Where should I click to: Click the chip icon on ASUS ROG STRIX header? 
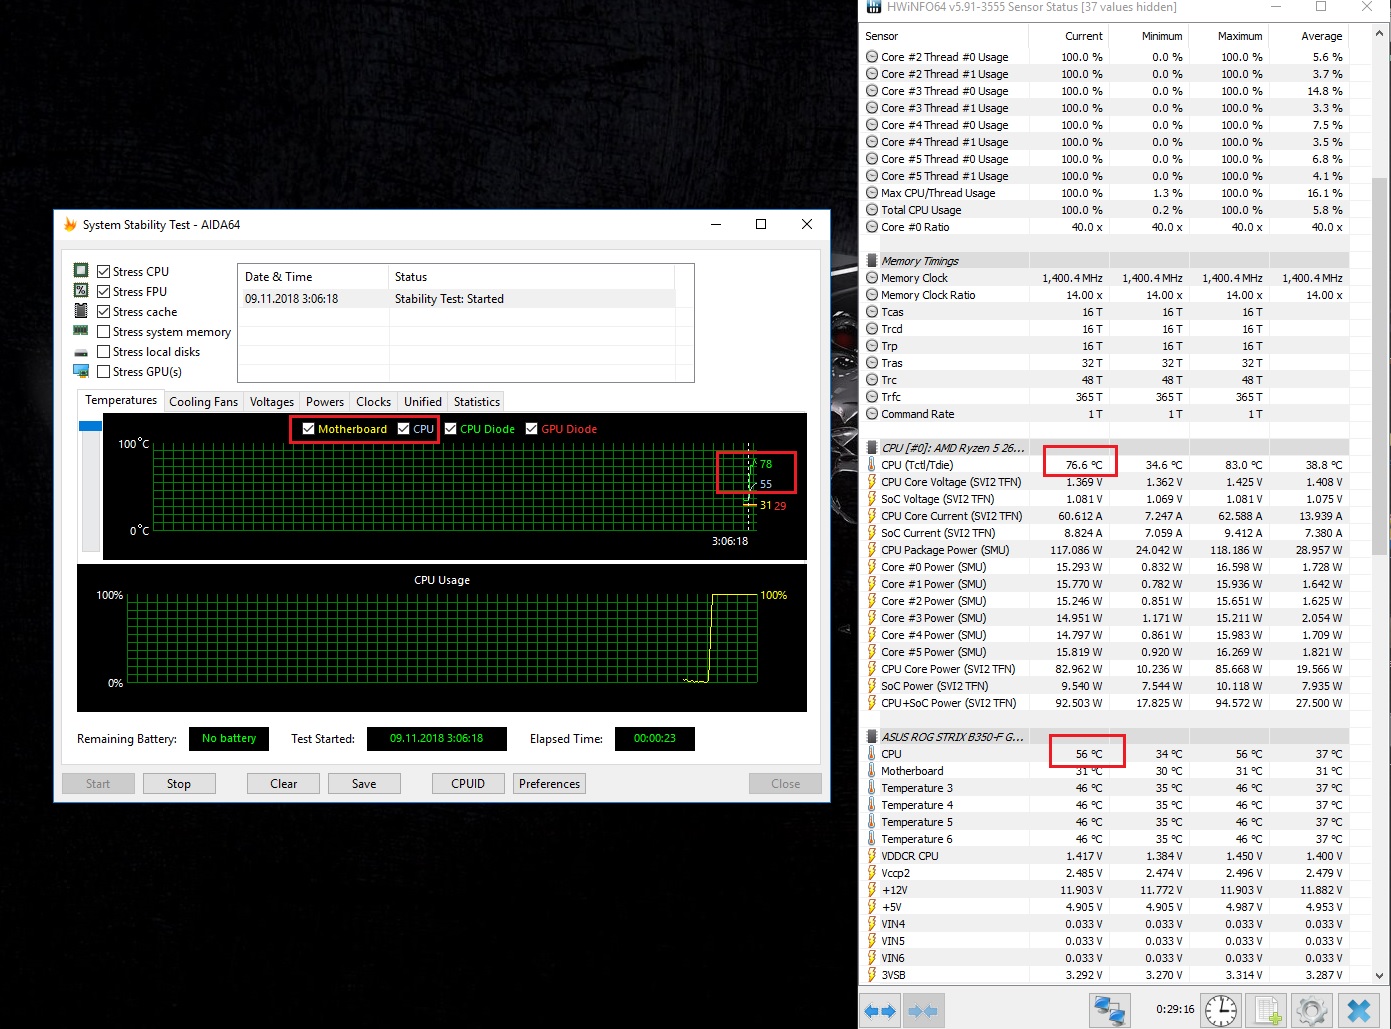click(x=872, y=737)
